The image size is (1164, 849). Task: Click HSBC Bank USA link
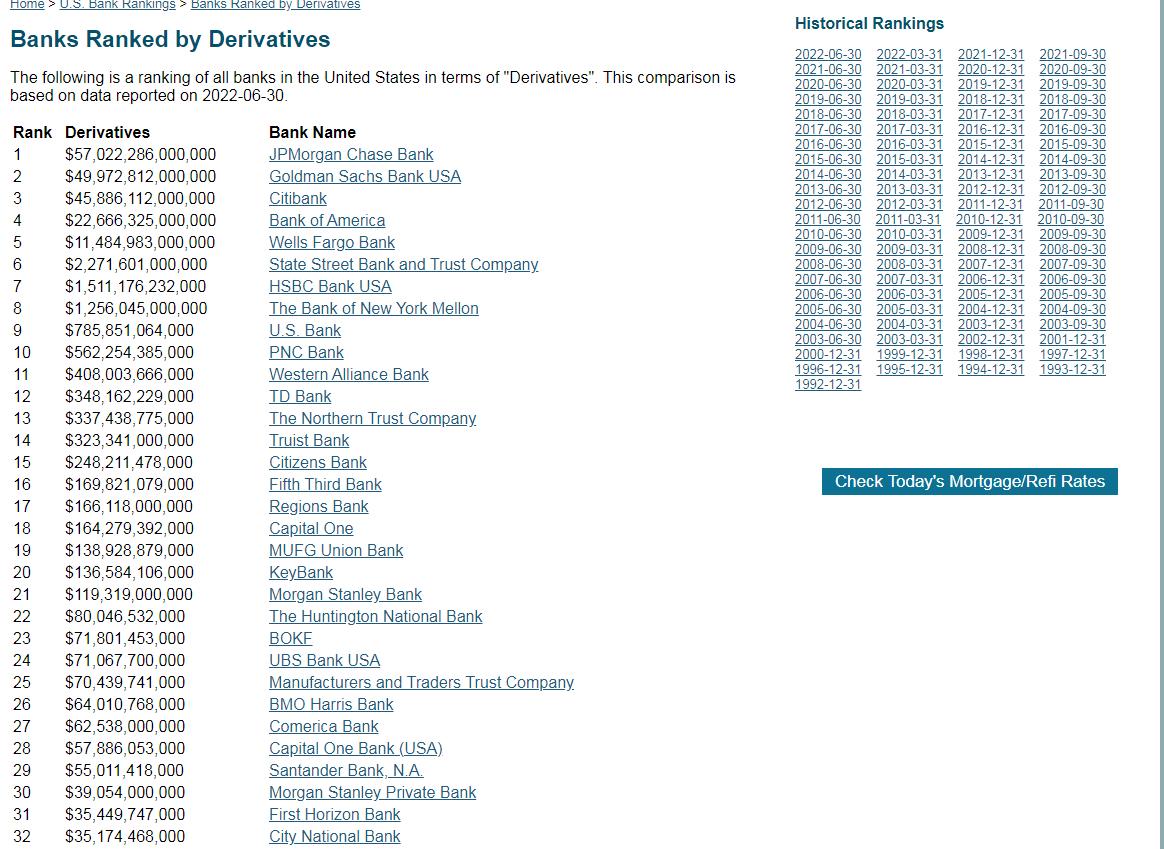click(330, 286)
